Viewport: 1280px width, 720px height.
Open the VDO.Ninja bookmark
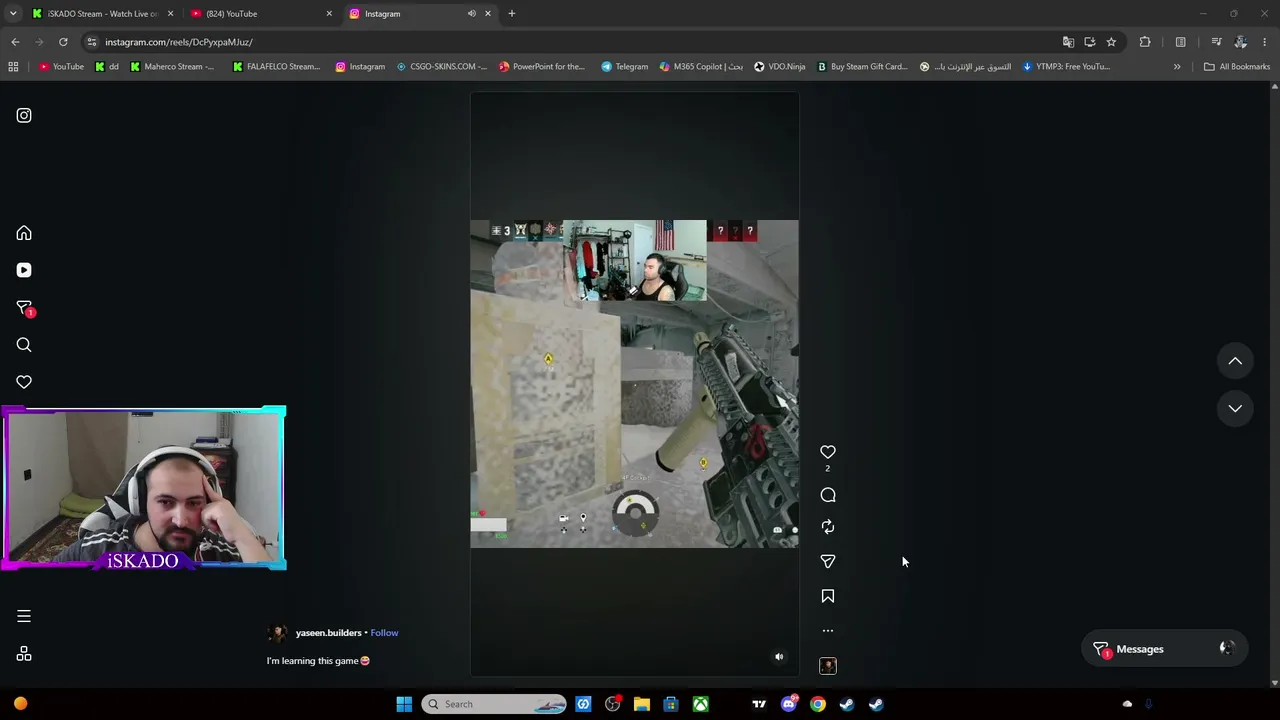click(779, 67)
